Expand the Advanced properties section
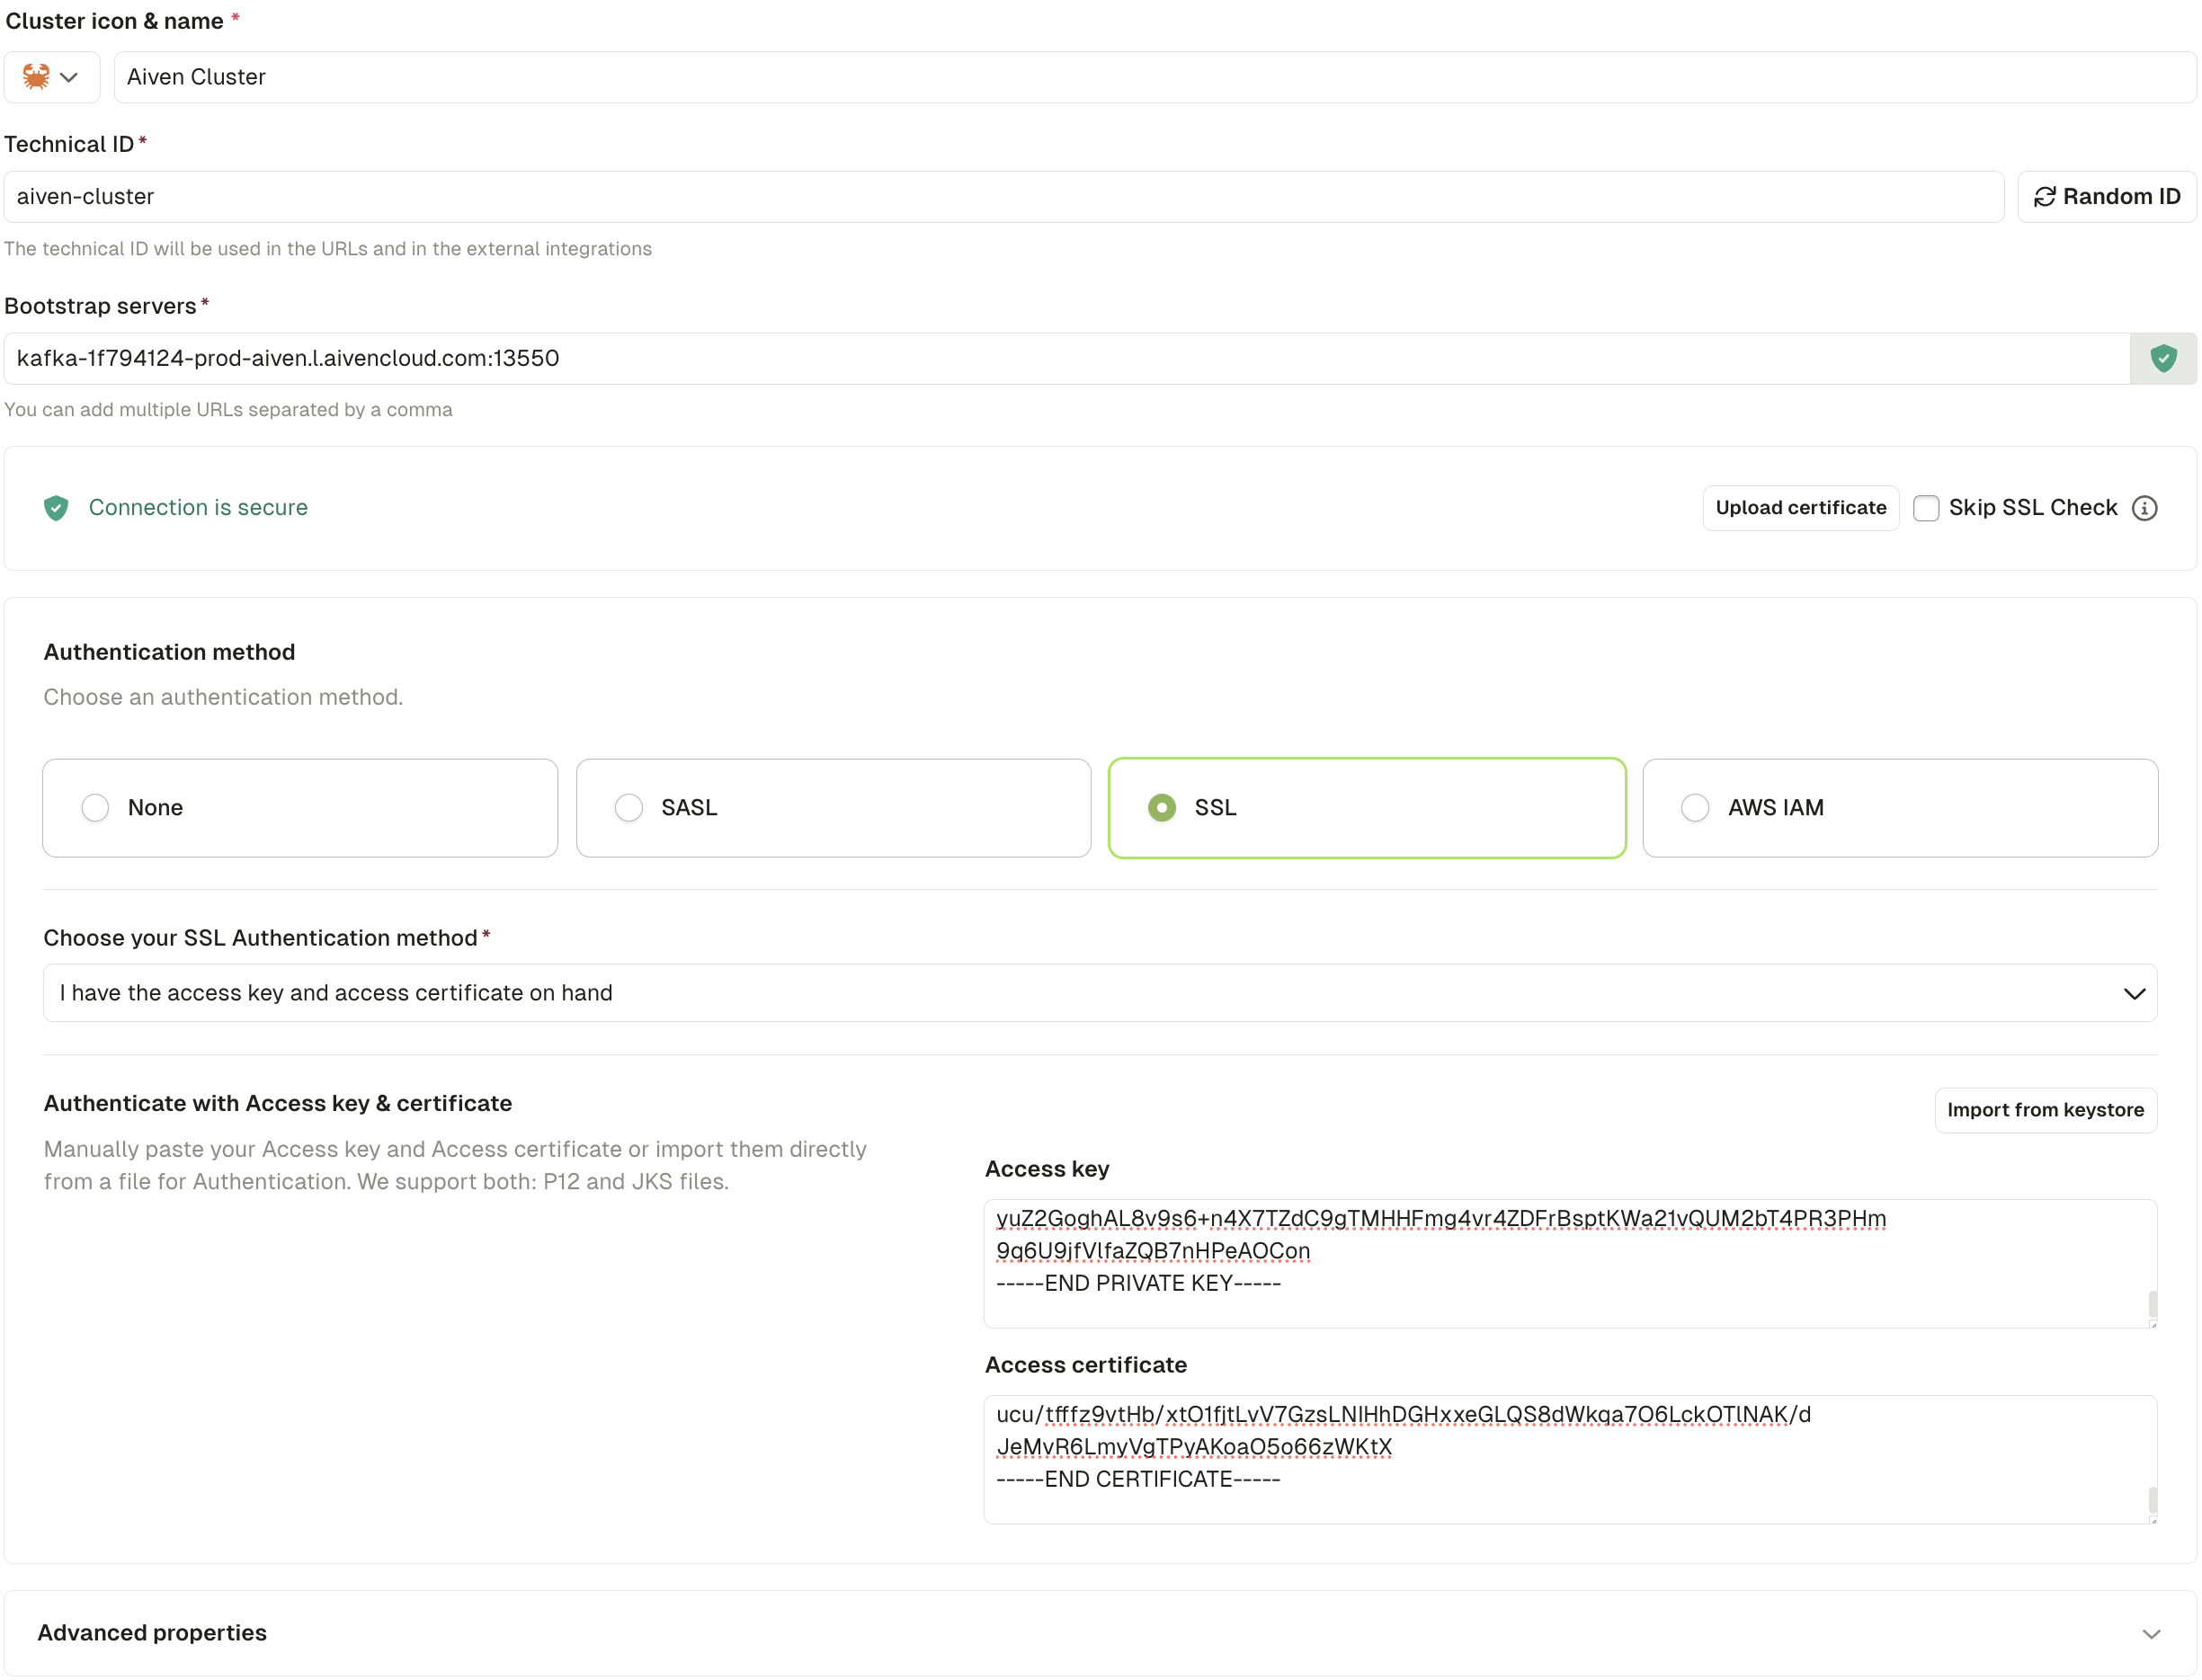Image resolution: width=2202 pixels, height=1680 pixels. (1099, 1633)
